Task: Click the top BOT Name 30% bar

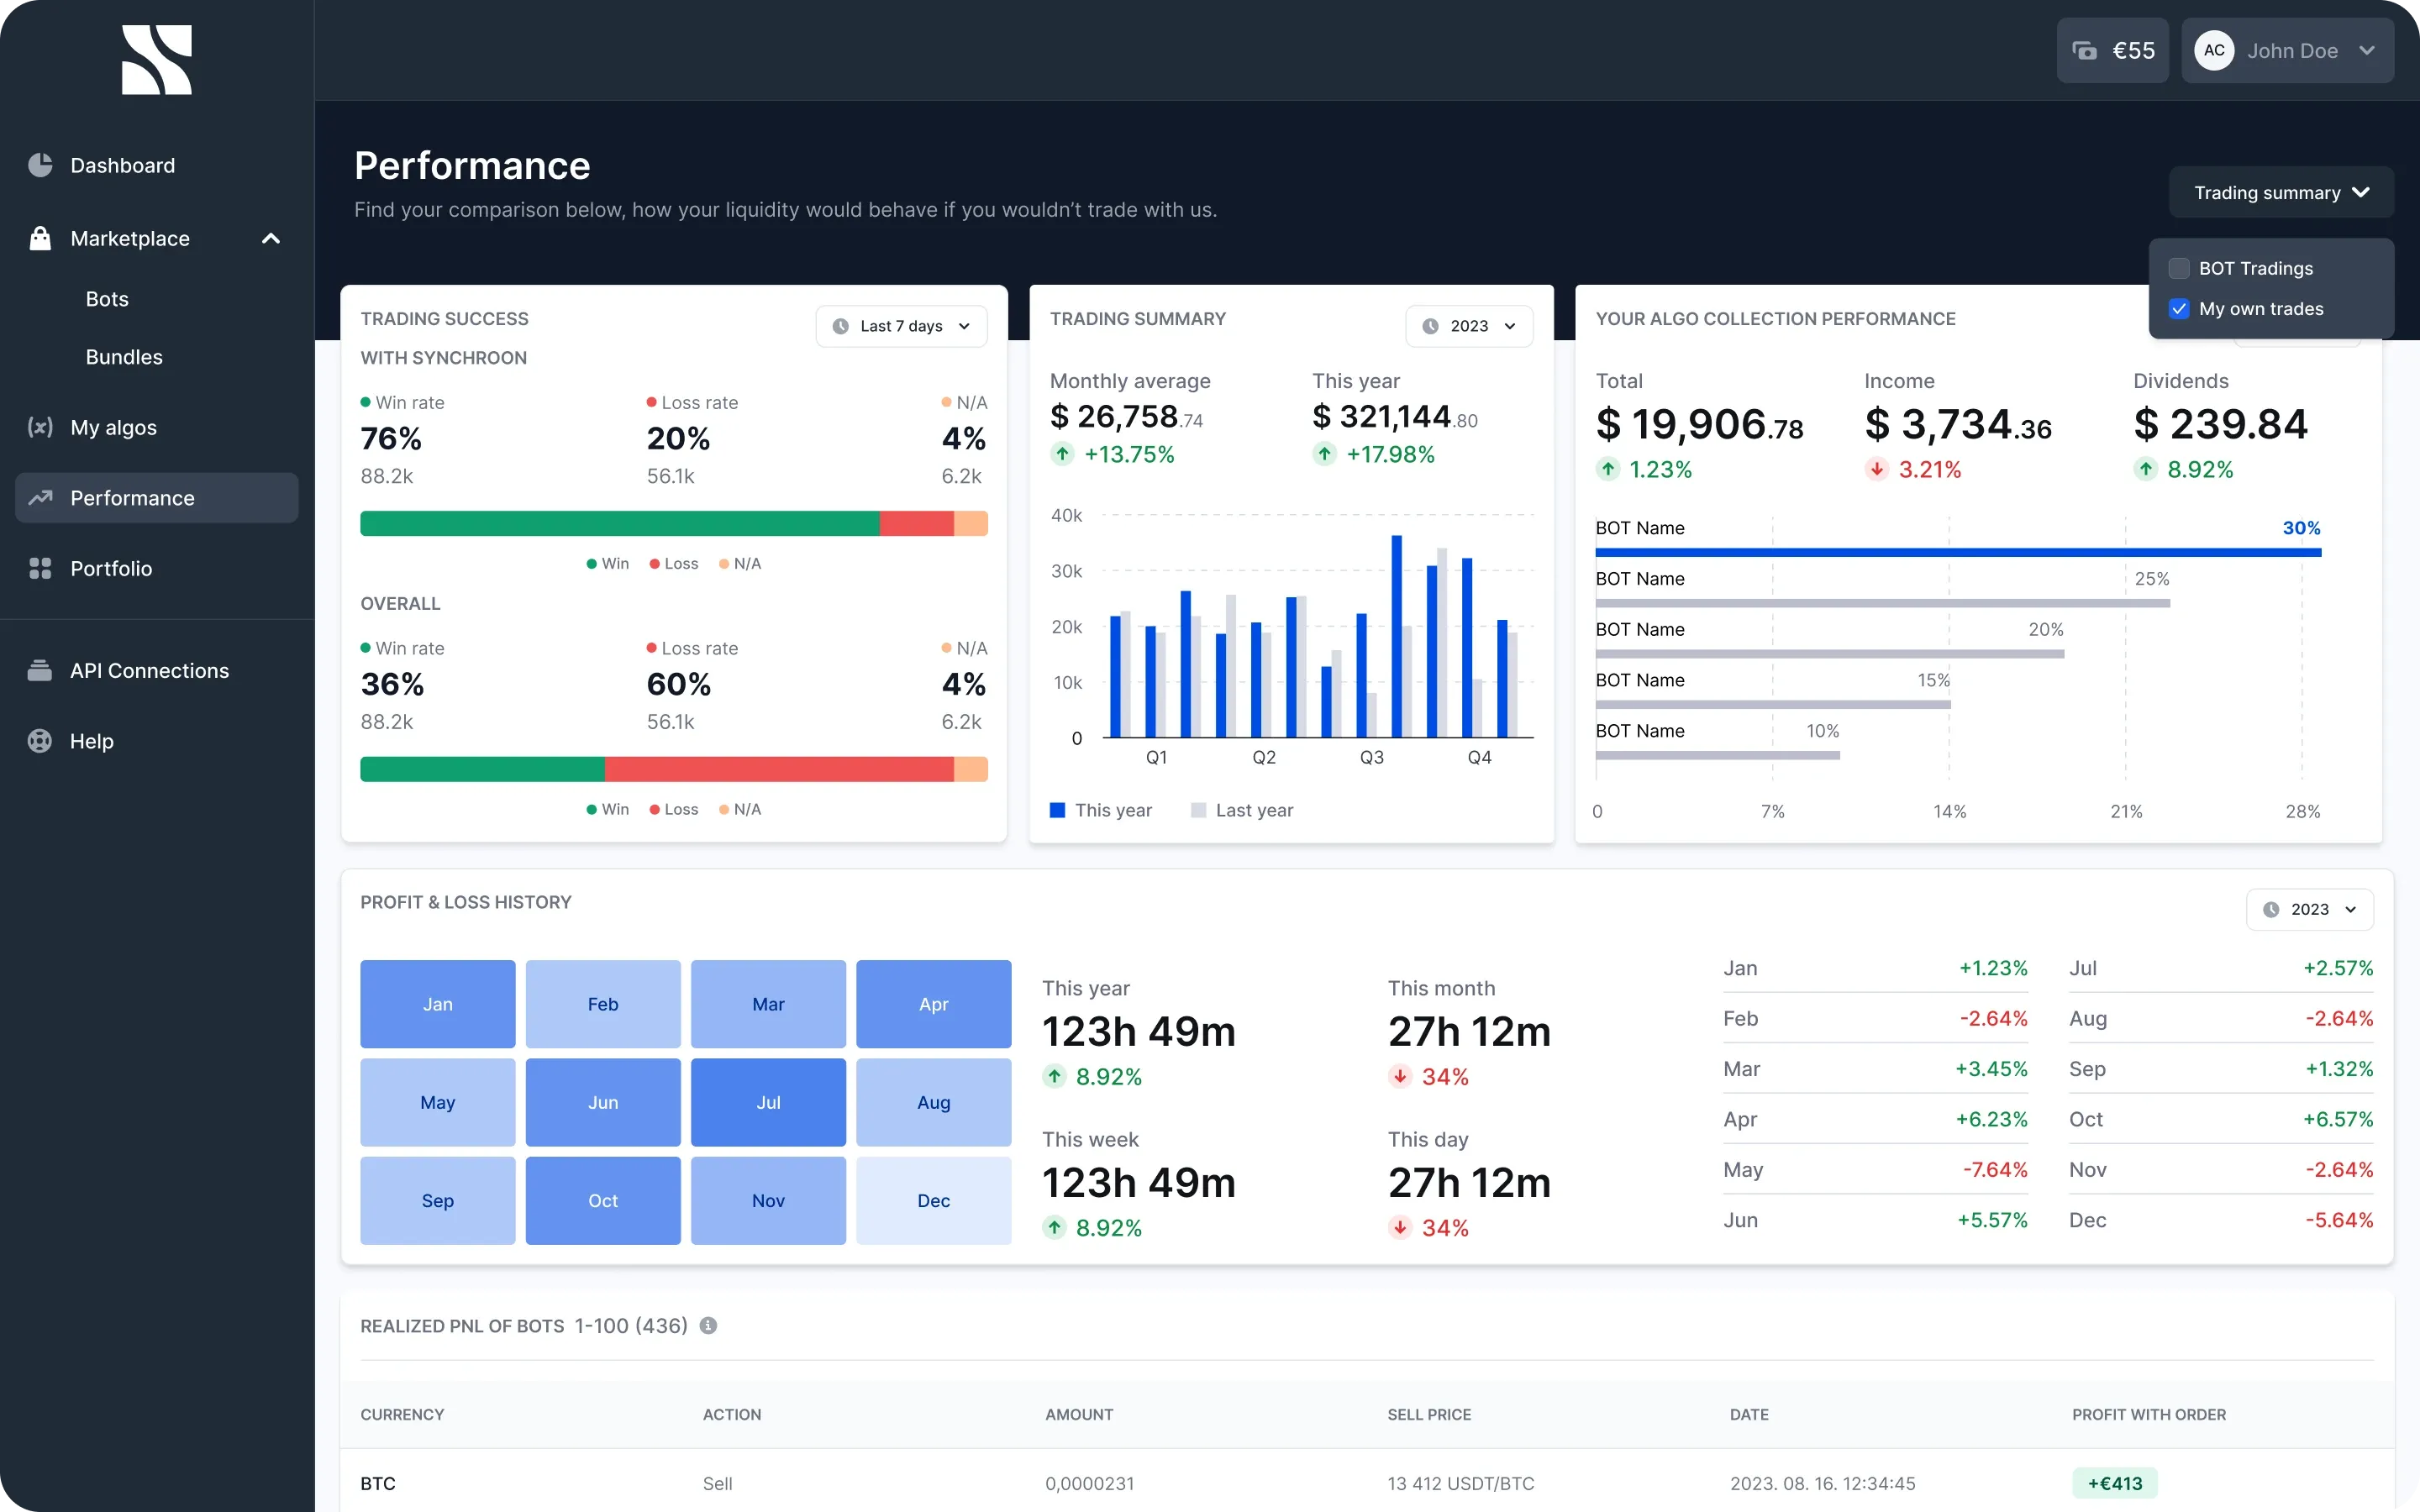Action: 1958,552
